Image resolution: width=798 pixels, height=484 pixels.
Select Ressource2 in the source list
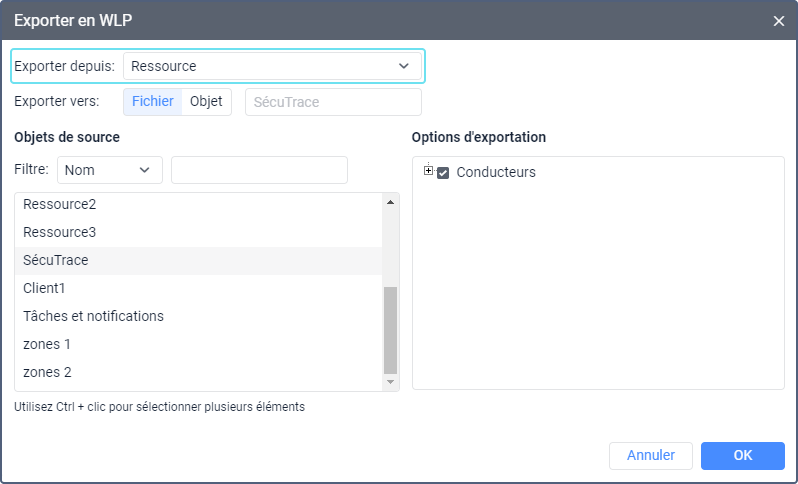(x=60, y=204)
